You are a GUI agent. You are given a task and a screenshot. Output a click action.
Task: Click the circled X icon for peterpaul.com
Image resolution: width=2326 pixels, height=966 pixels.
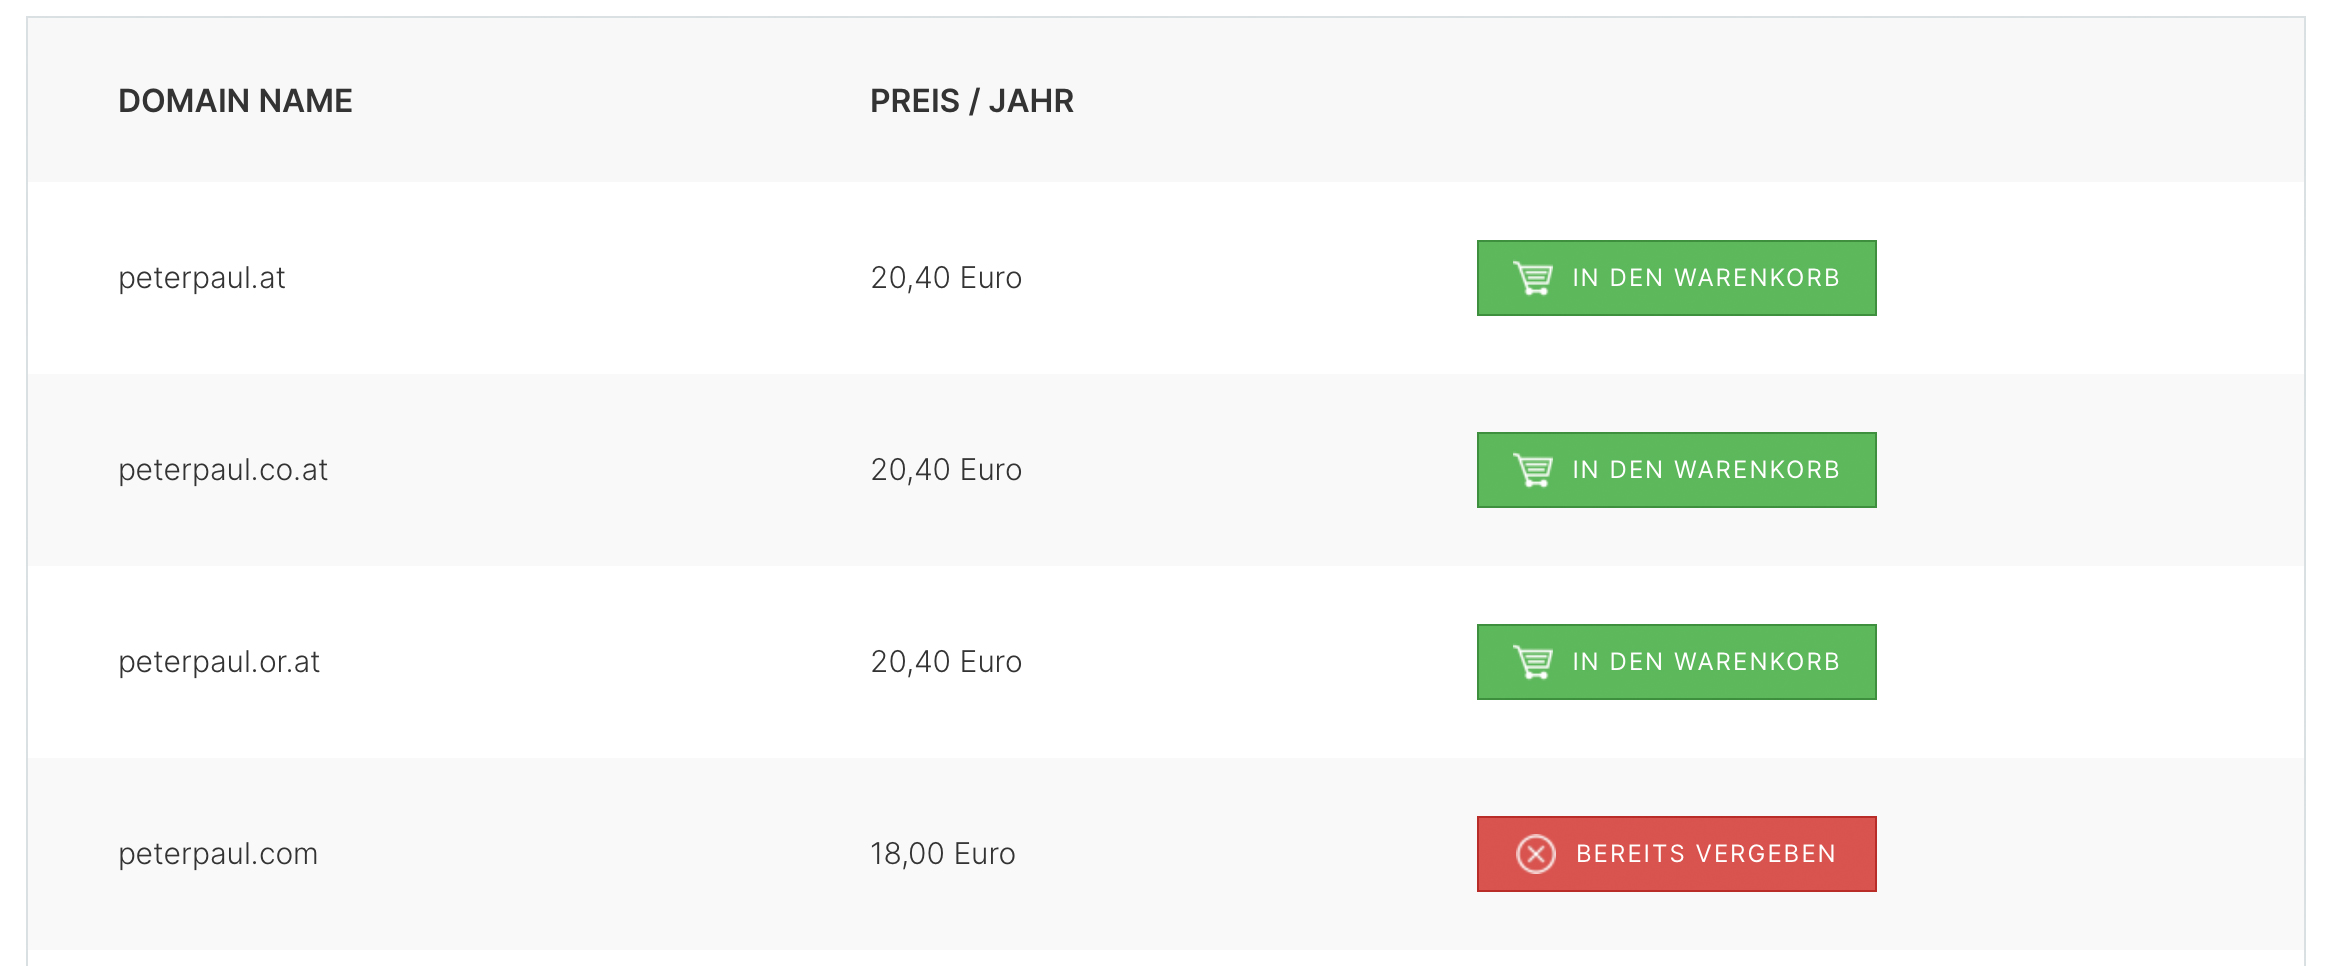[1536, 854]
